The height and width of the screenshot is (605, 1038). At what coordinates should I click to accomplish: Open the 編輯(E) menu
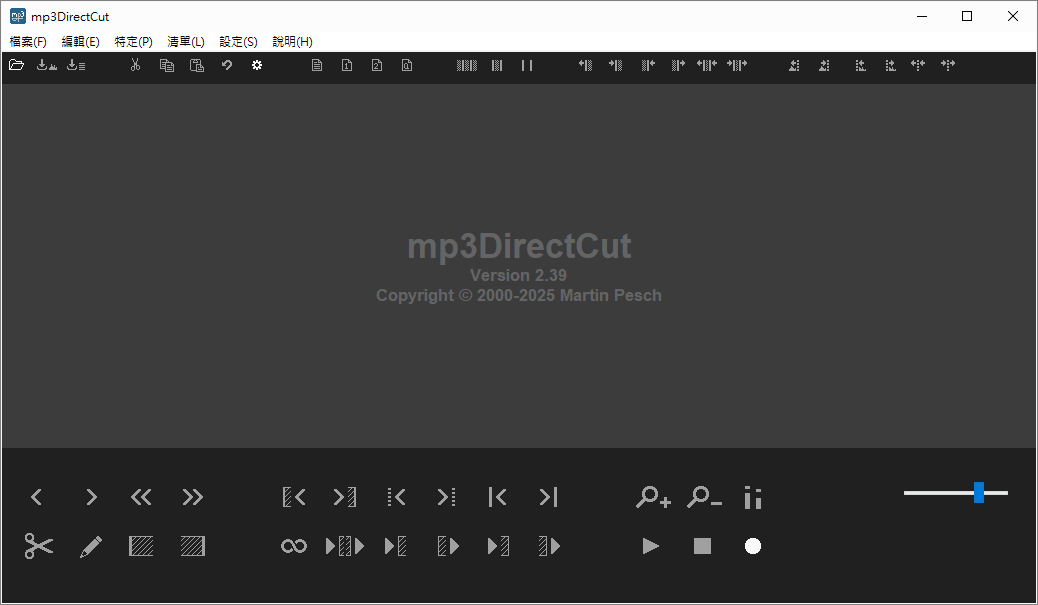coord(80,42)
